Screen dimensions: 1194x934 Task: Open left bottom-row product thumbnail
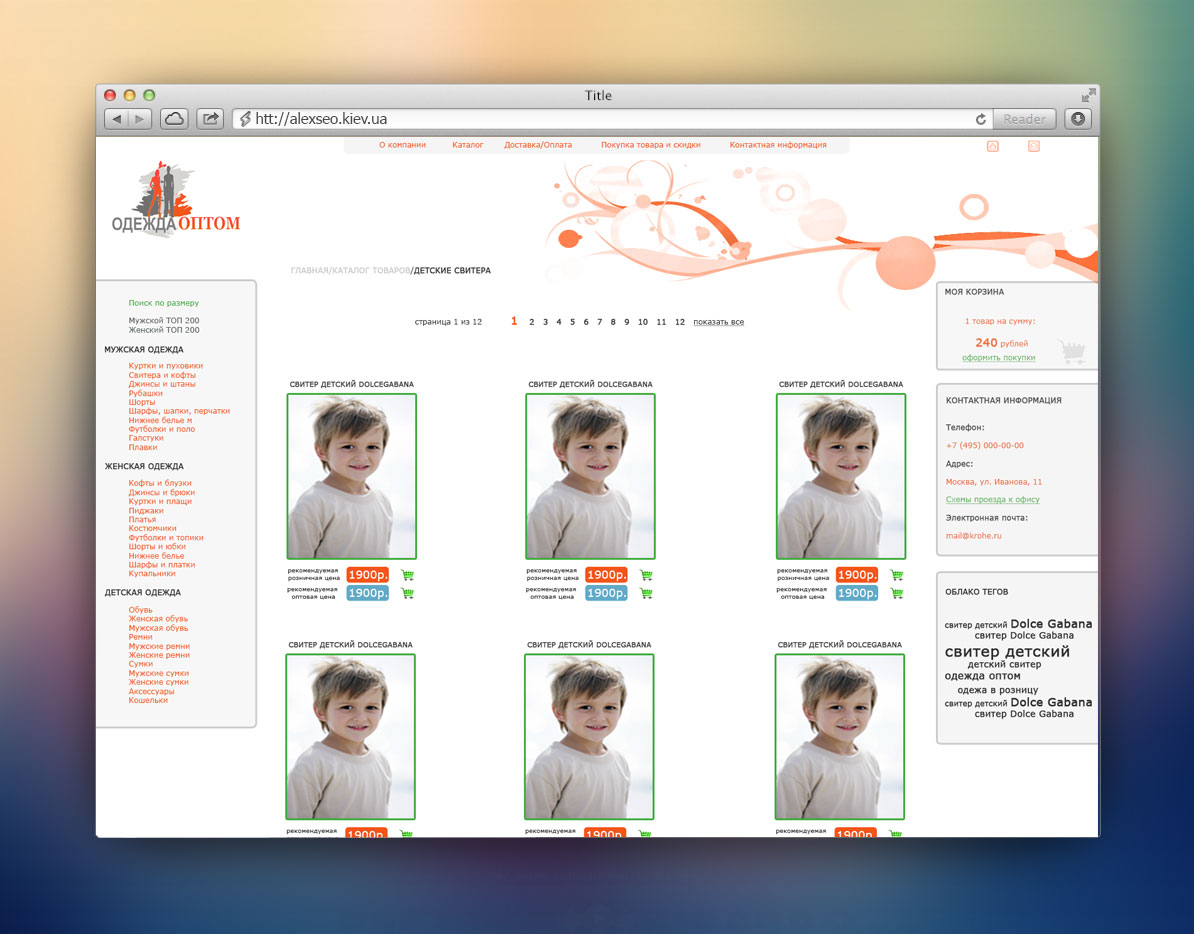coord(350,737)
